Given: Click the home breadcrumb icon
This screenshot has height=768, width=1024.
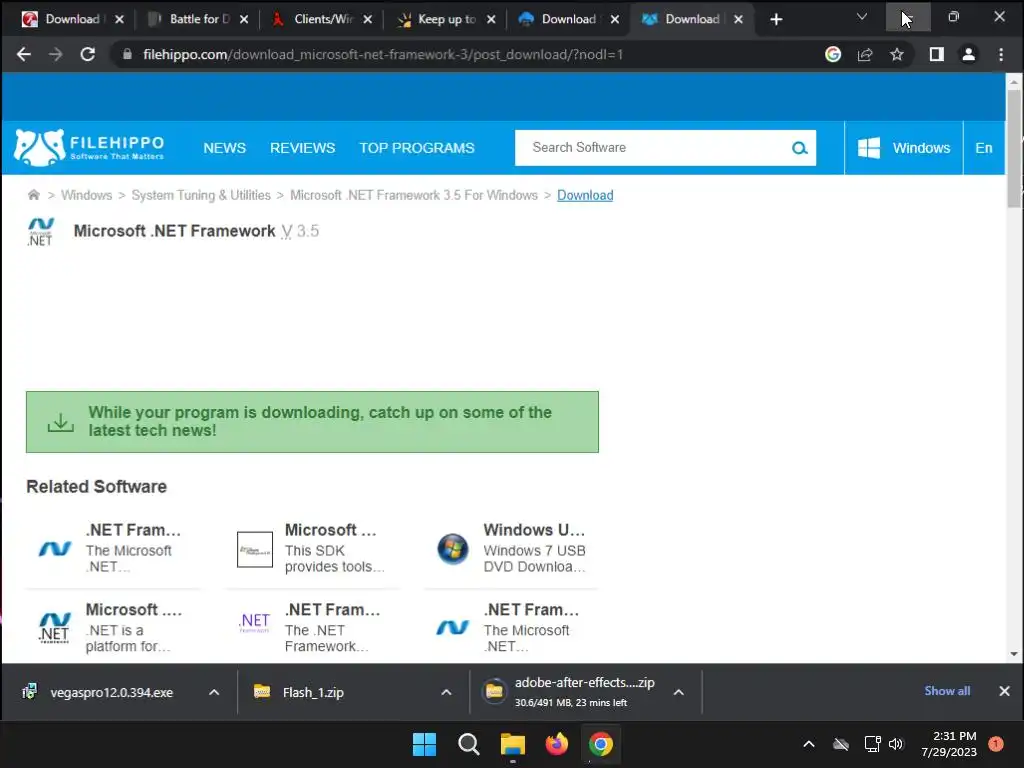Looking at the screenshot, I should click(33, 195).
